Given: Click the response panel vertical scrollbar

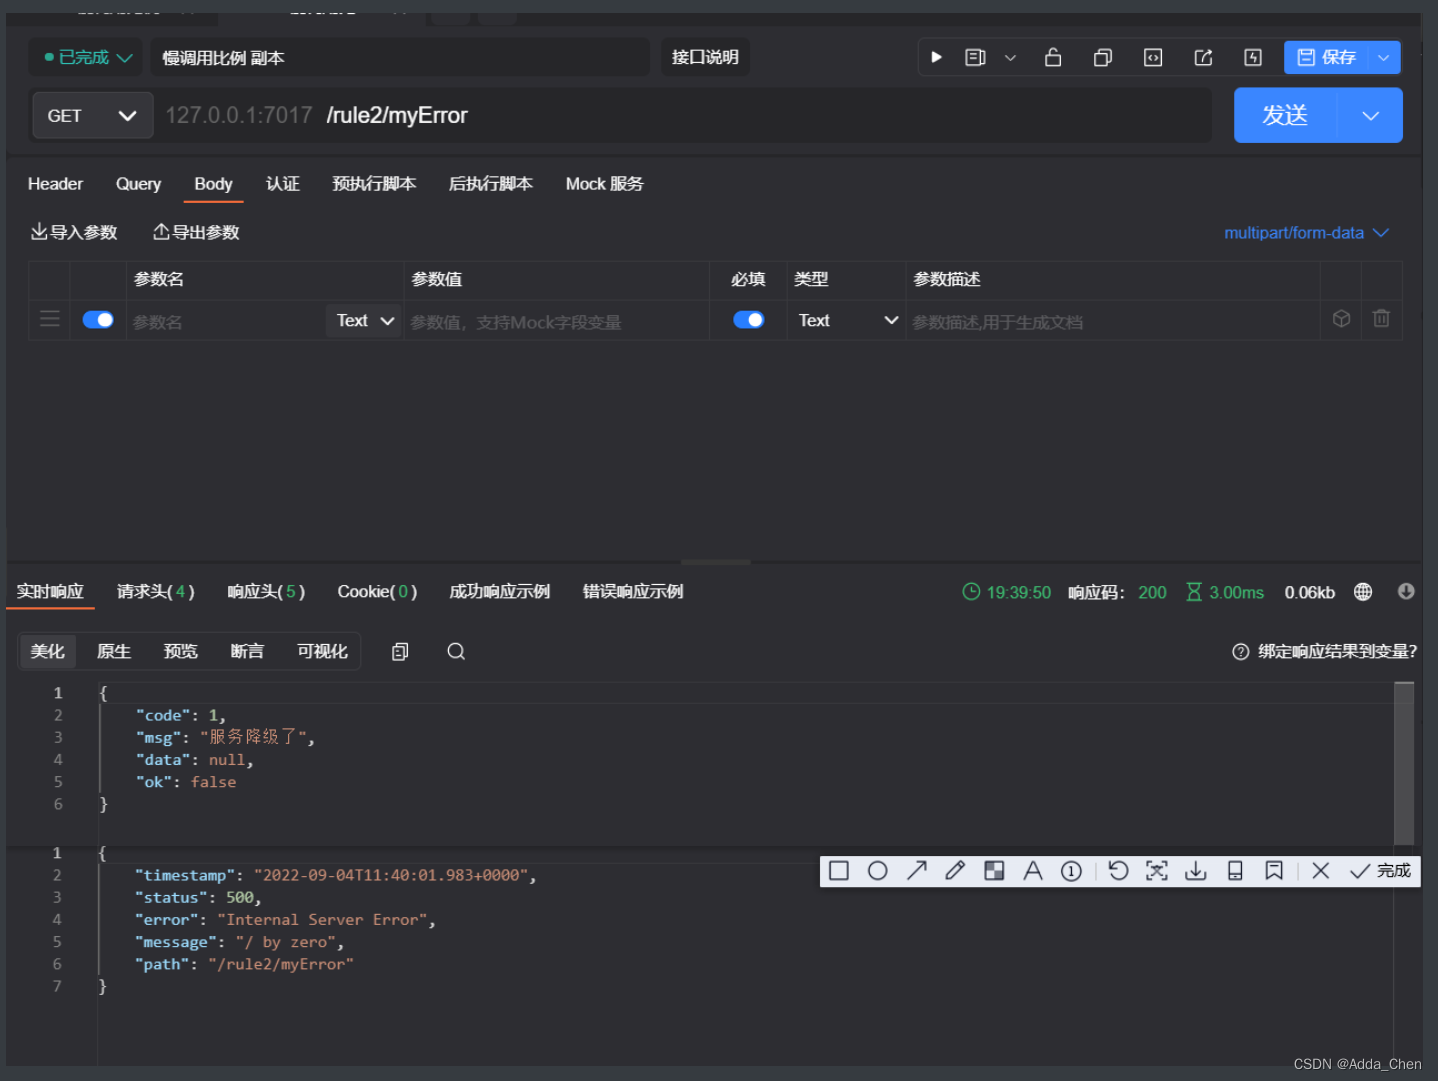Looking at the screenshot, I should pyautogui.click(x=1404, y=762).
